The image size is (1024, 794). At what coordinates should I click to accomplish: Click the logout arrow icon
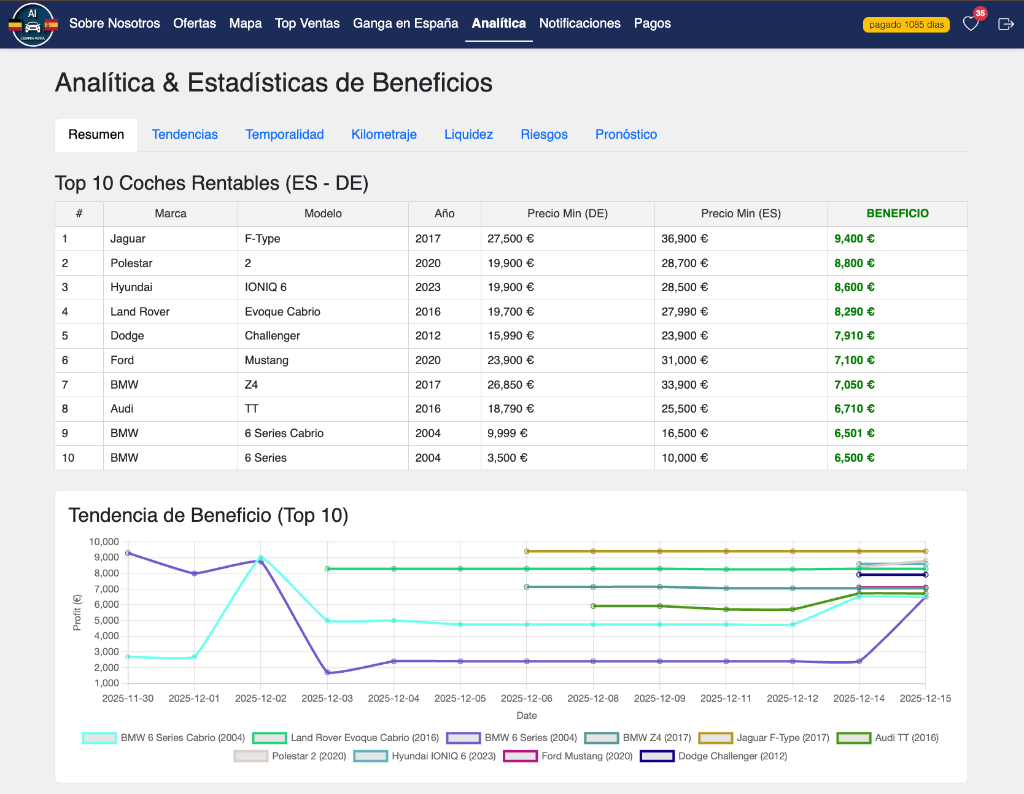[1006, 24]
